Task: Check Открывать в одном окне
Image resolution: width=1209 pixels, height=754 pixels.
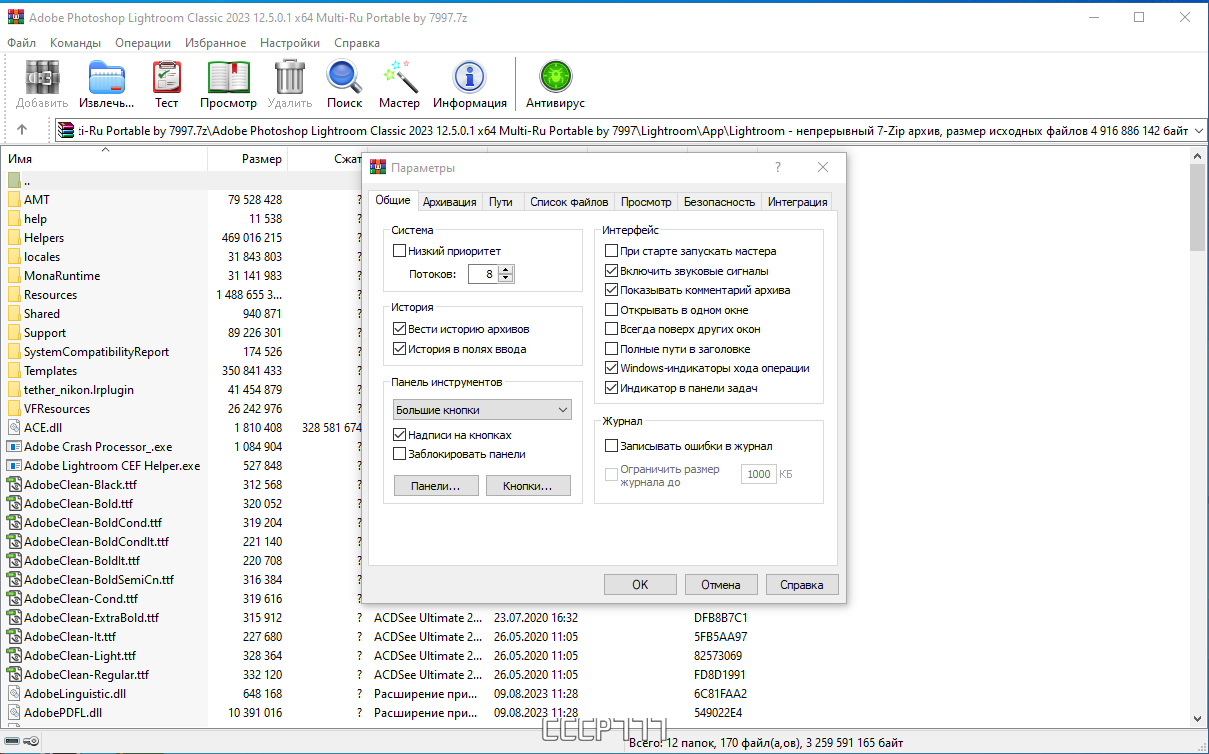Action: pyautogui.click(x=612, y=310)
